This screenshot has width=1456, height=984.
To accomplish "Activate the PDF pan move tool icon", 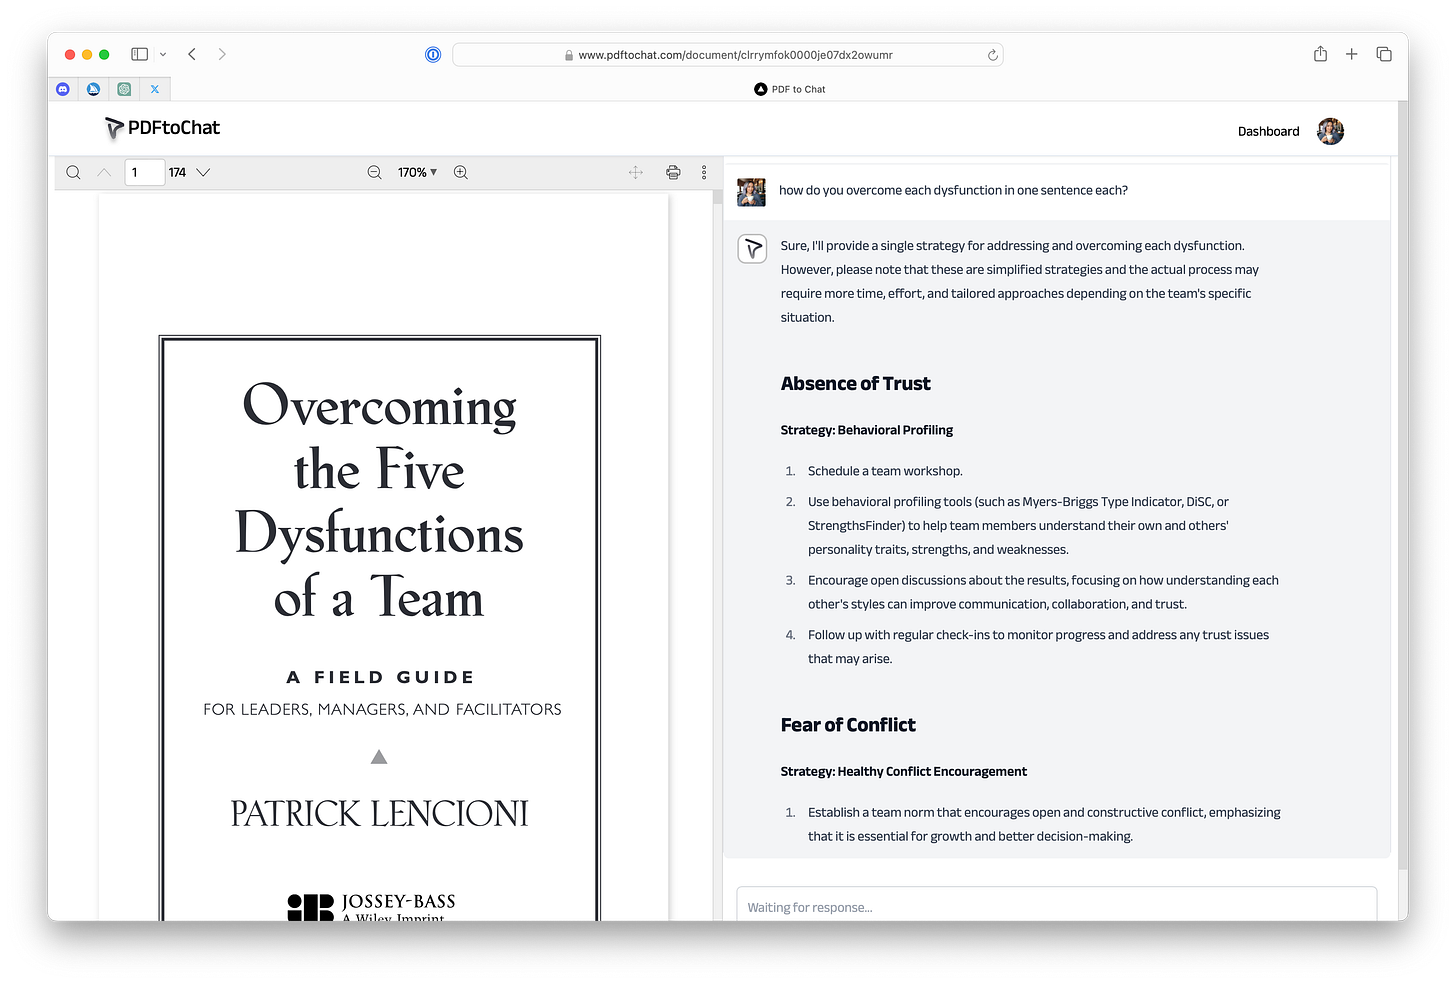I will (x=636, y=172).
